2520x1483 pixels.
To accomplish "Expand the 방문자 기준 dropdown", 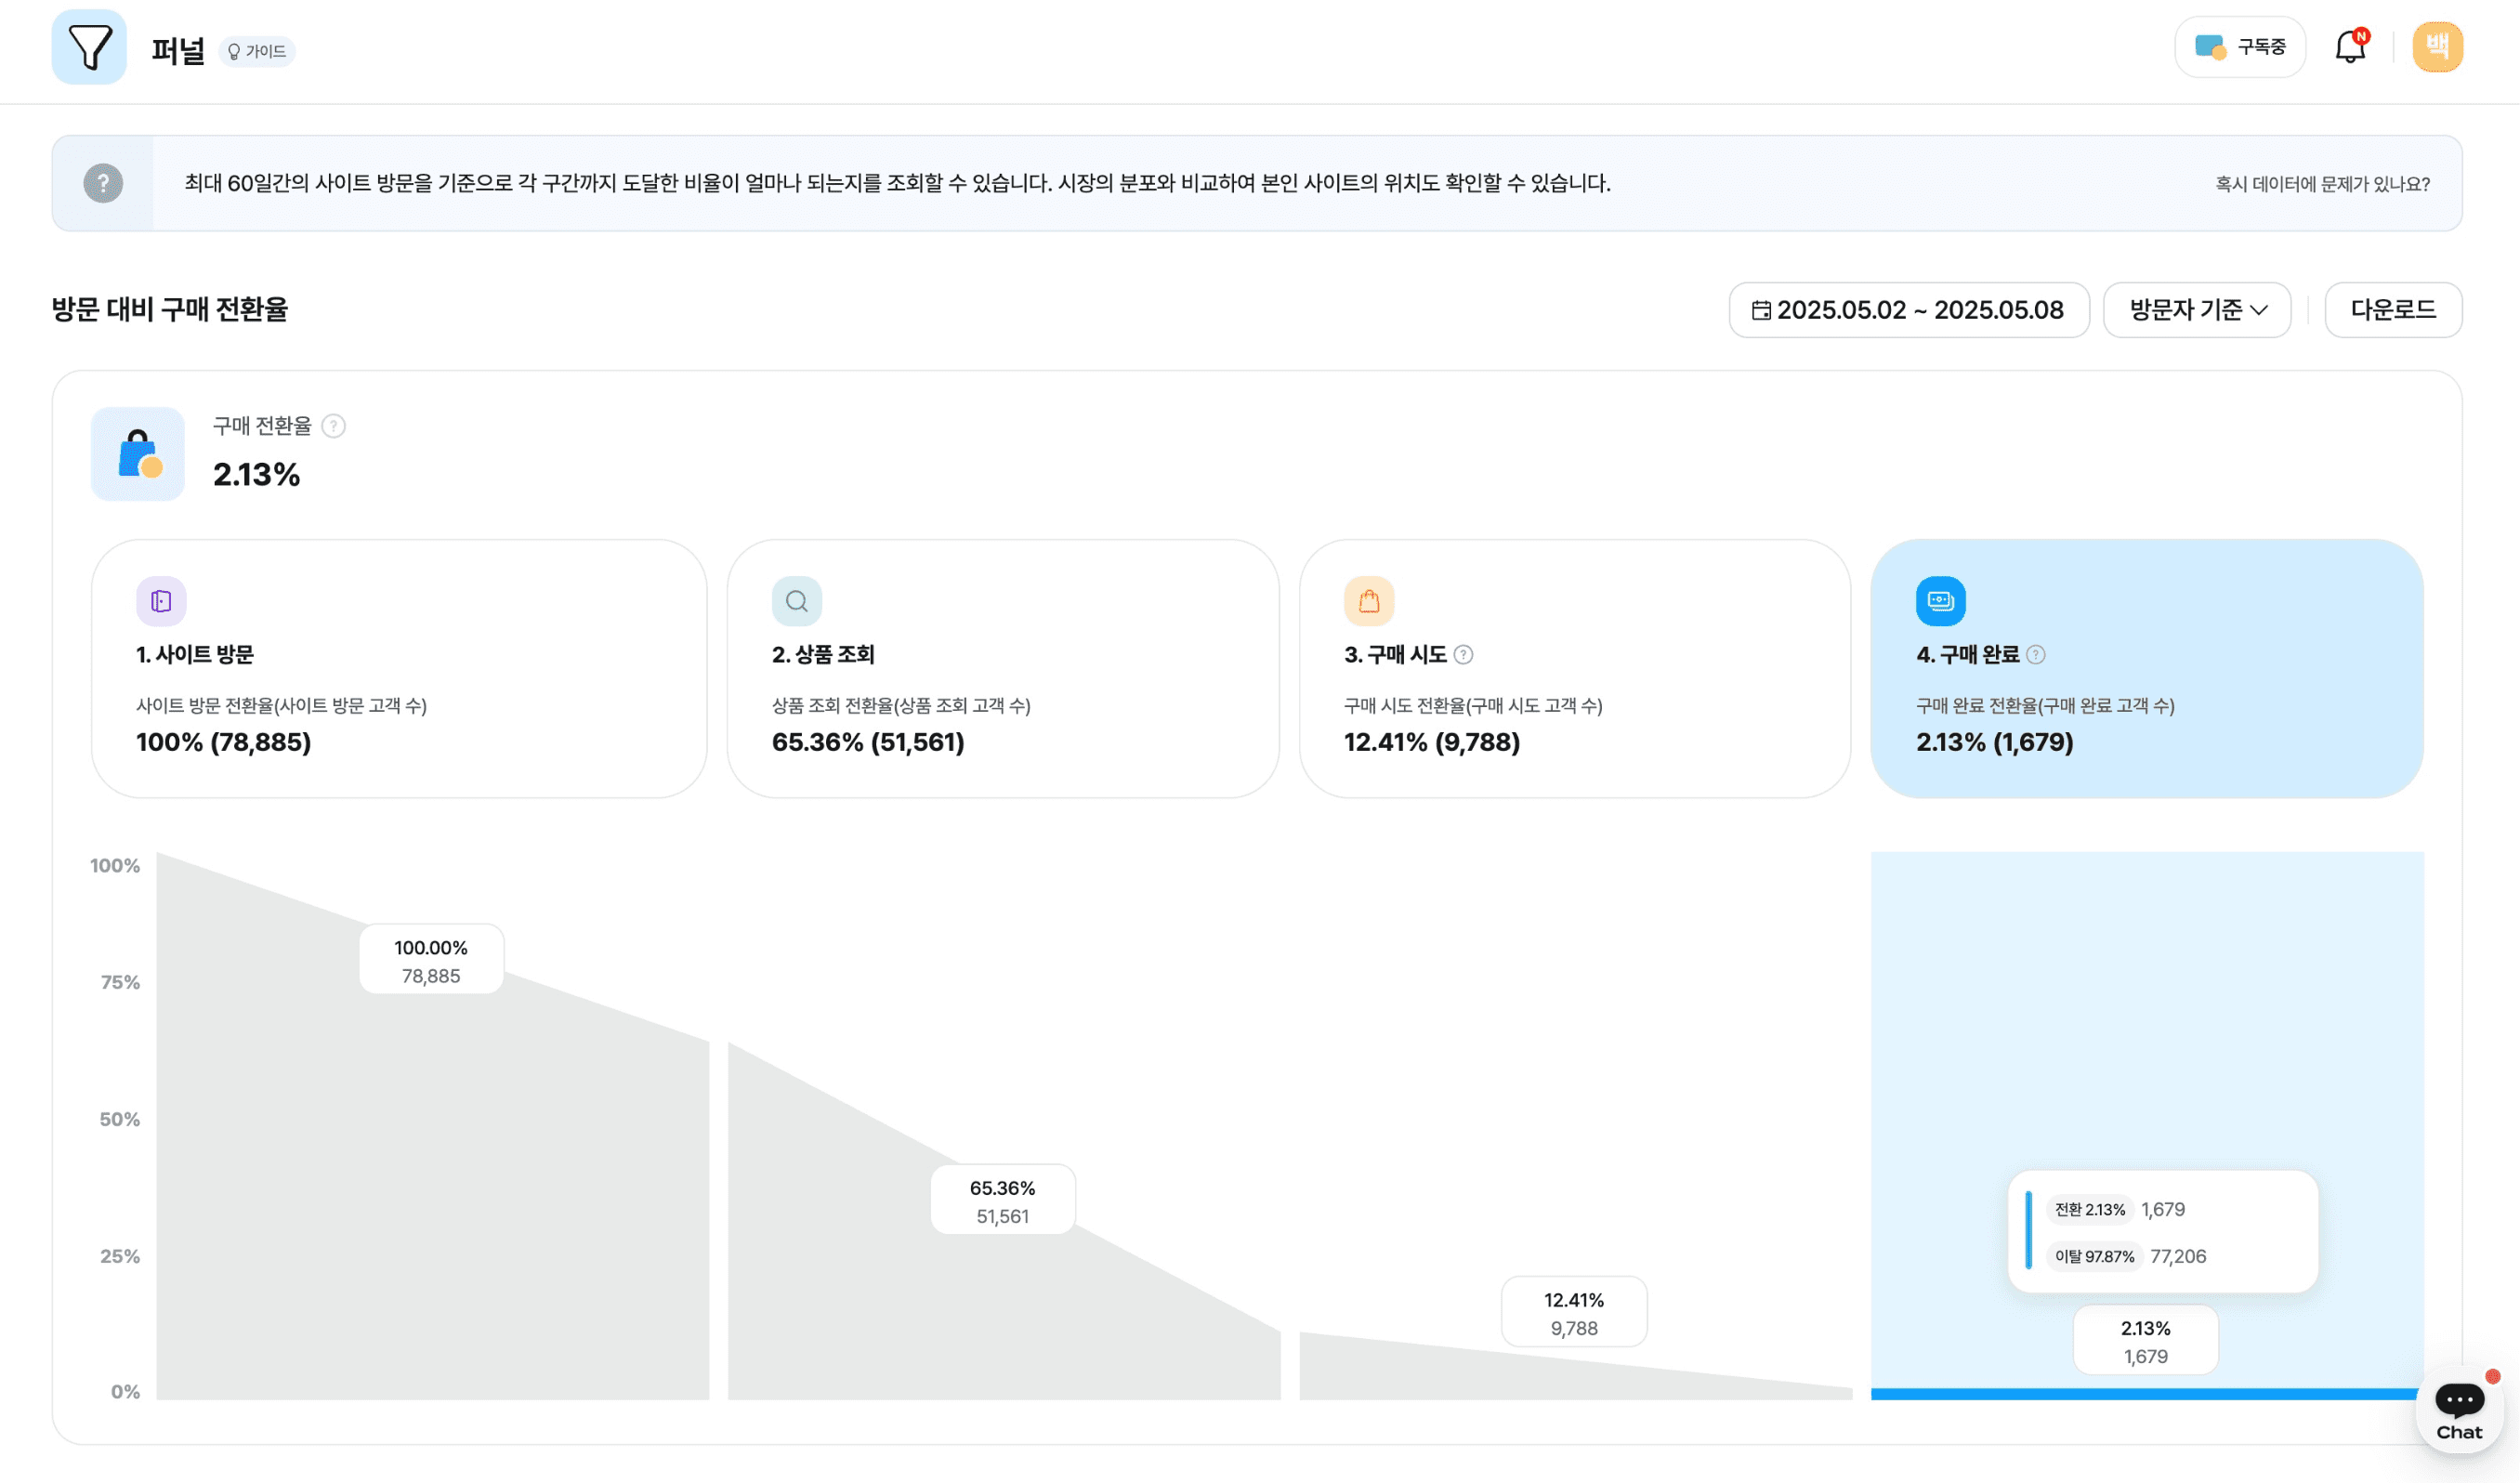I will [x=2196, y=310].
